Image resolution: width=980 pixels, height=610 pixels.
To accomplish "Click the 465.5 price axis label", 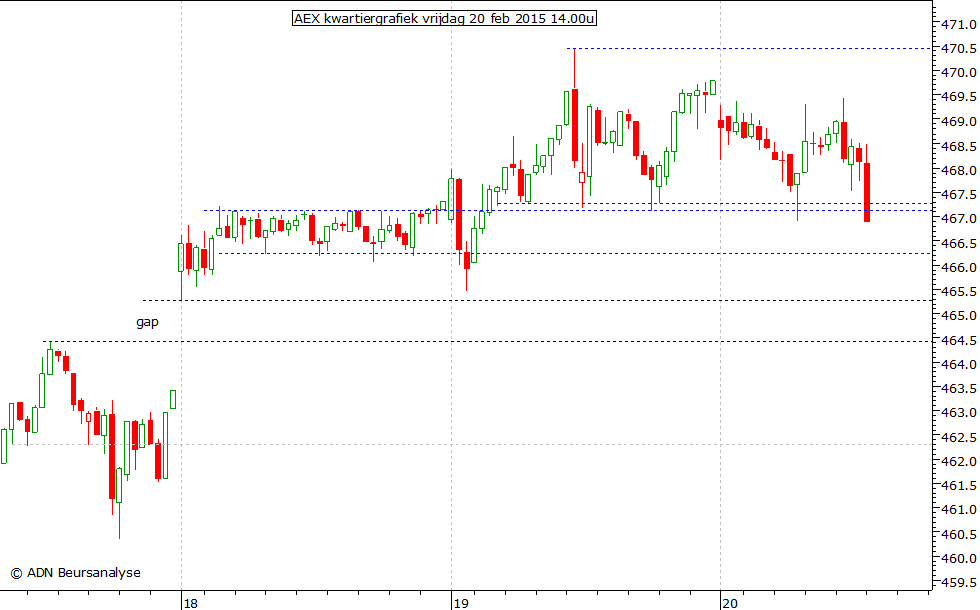I will pyautogui.click(x=959, y=292).
